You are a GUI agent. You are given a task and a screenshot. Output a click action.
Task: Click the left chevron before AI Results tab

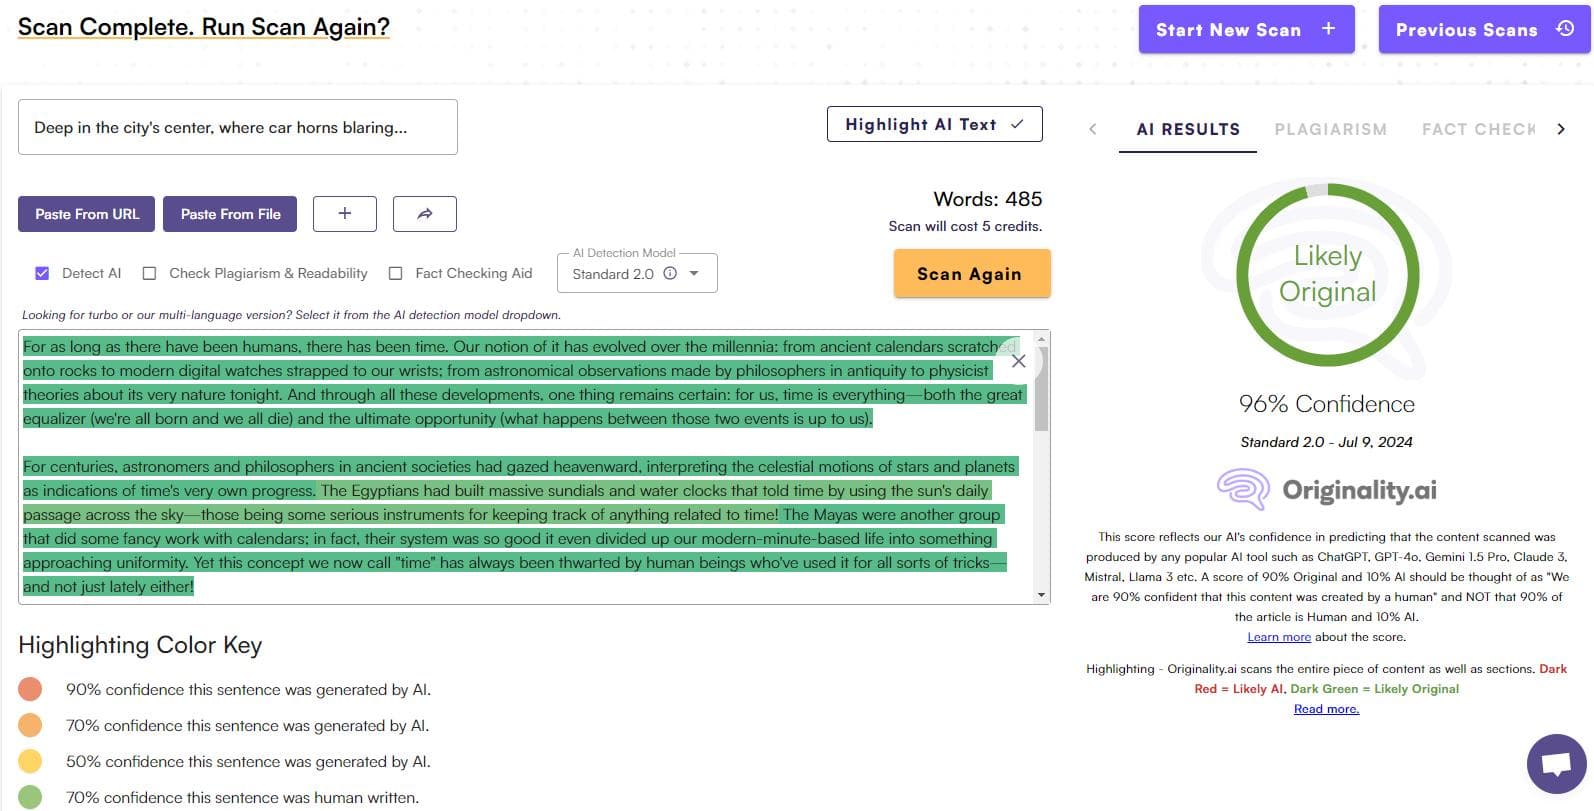pyautogui.click(x=1093, y=129)
